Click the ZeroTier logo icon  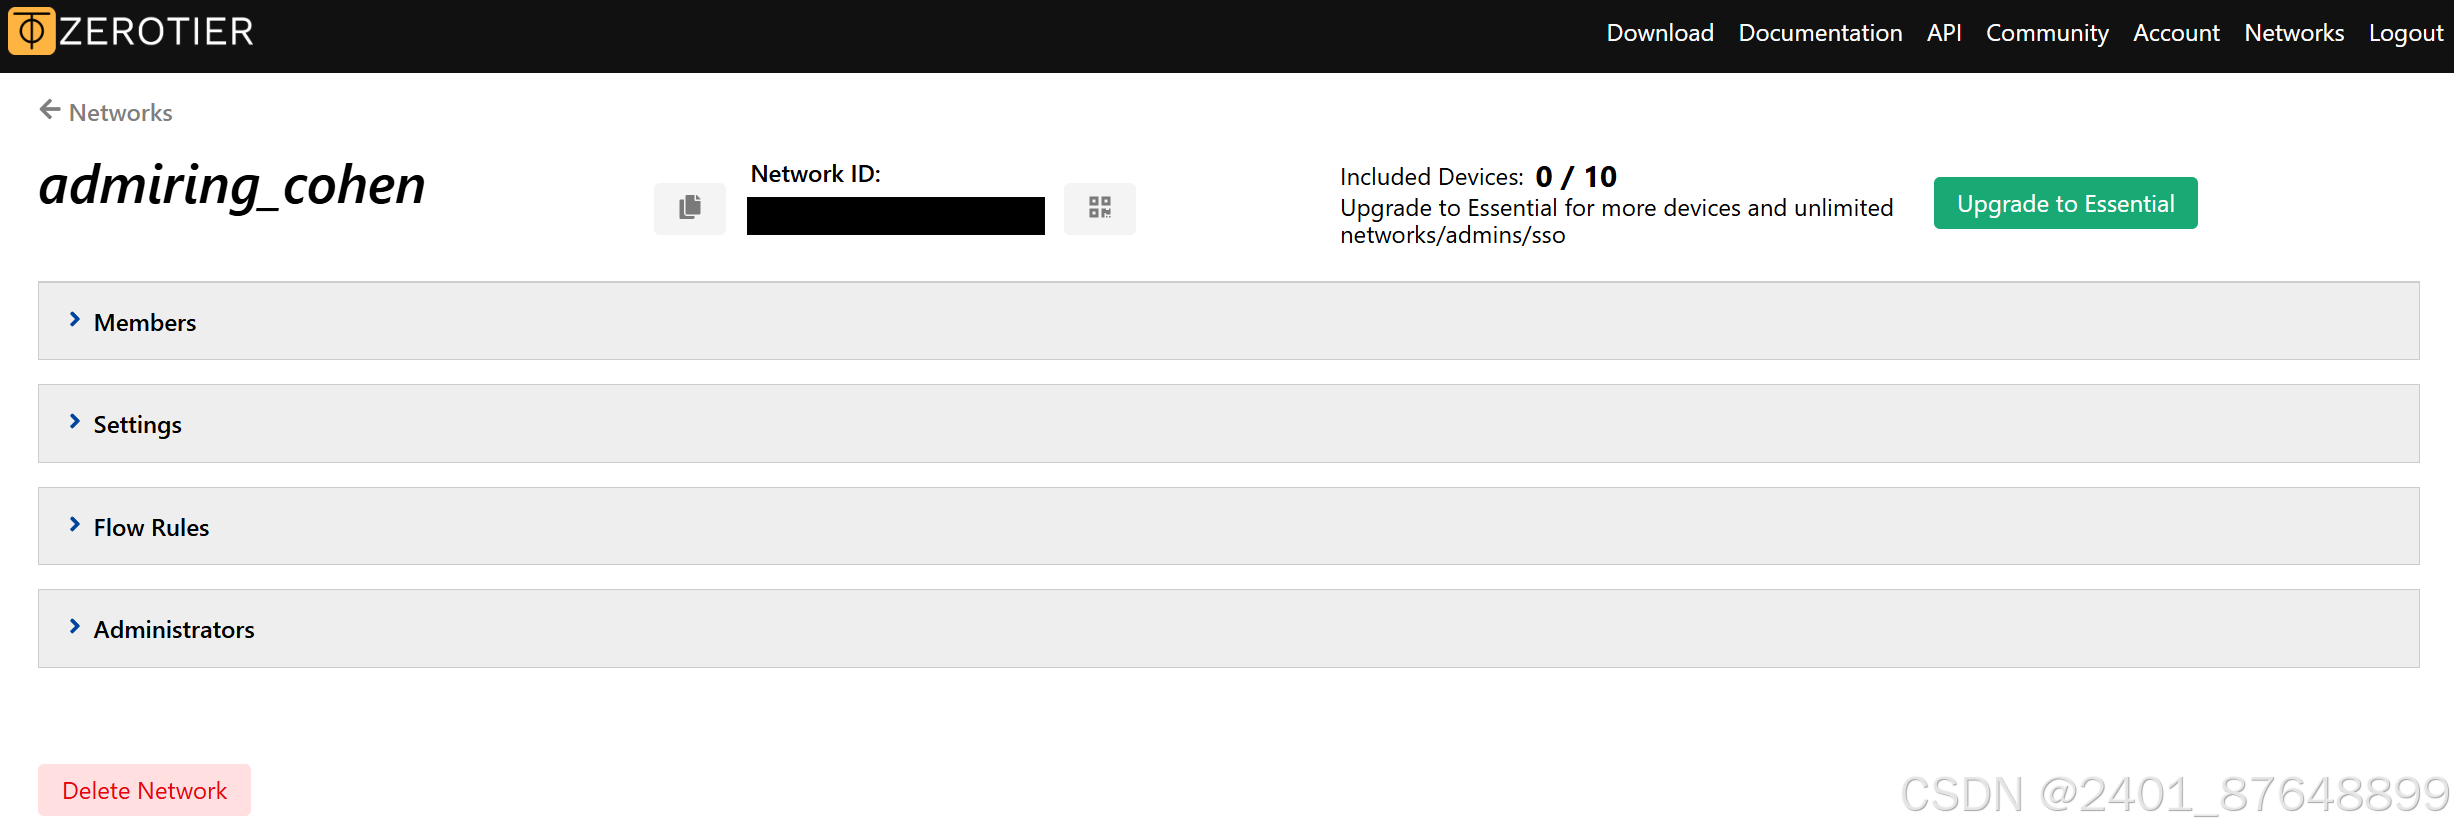(x=32, y=31)
